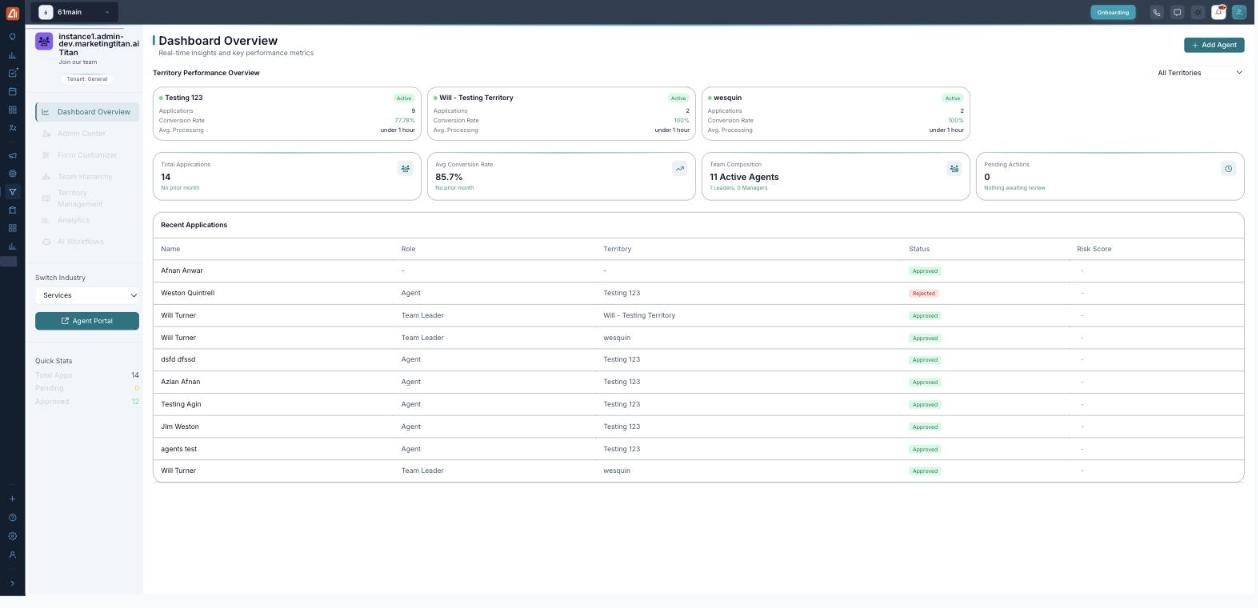Click the users icon in dark rail
The width and height of the screenshot is (1258, 608).
click(x=12, y=128)
